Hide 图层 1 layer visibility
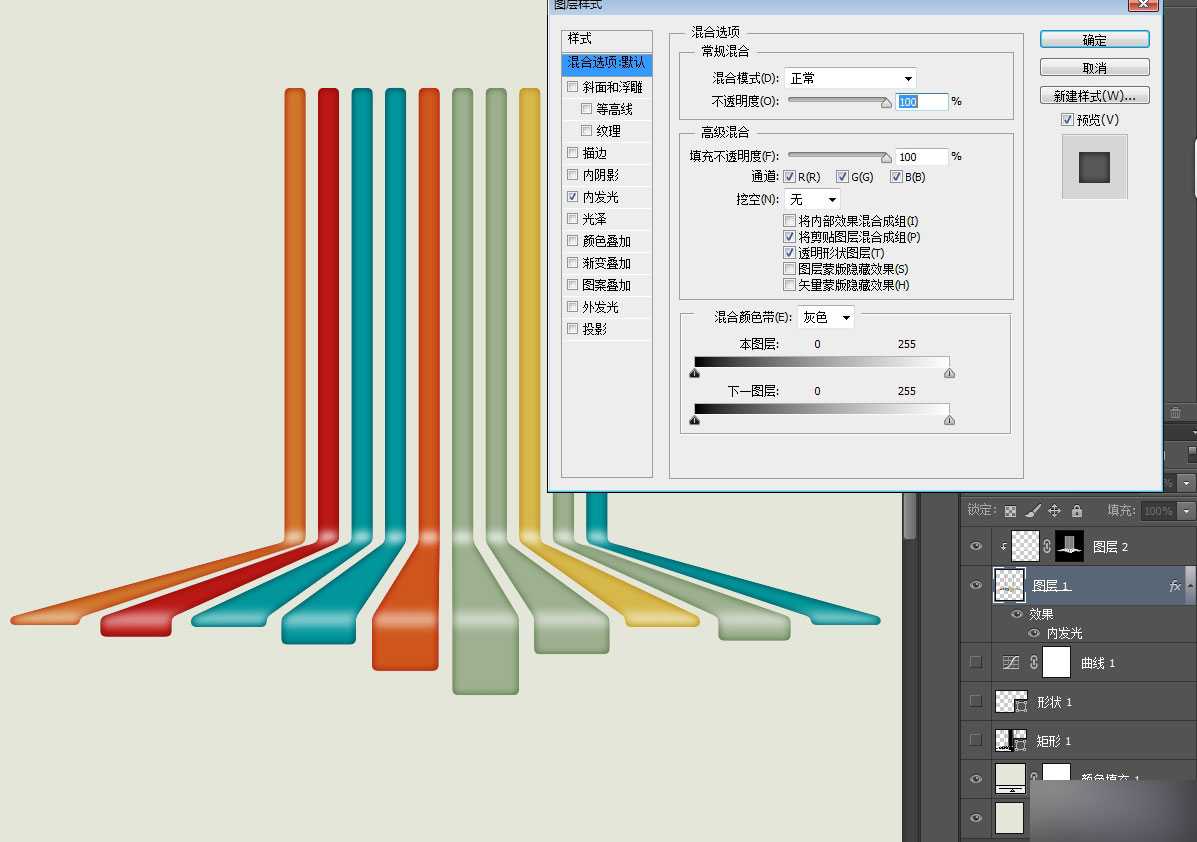Image resolution: width=1197 pixels, height=842 pixels. click(976, 586)
